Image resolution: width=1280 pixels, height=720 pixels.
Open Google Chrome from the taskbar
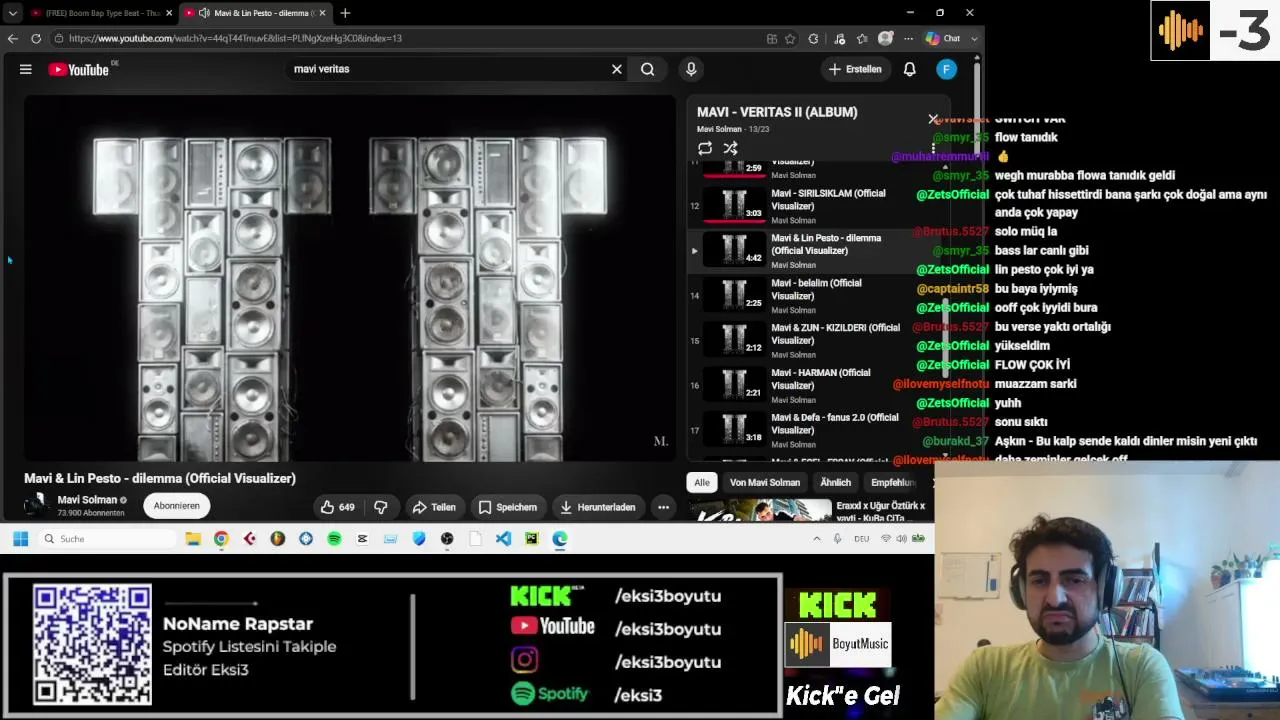tap(221, 539)
